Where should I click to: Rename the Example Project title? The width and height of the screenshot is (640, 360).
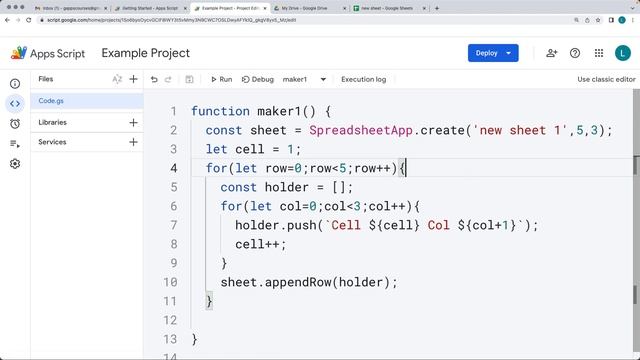click(x=146, y=53)
